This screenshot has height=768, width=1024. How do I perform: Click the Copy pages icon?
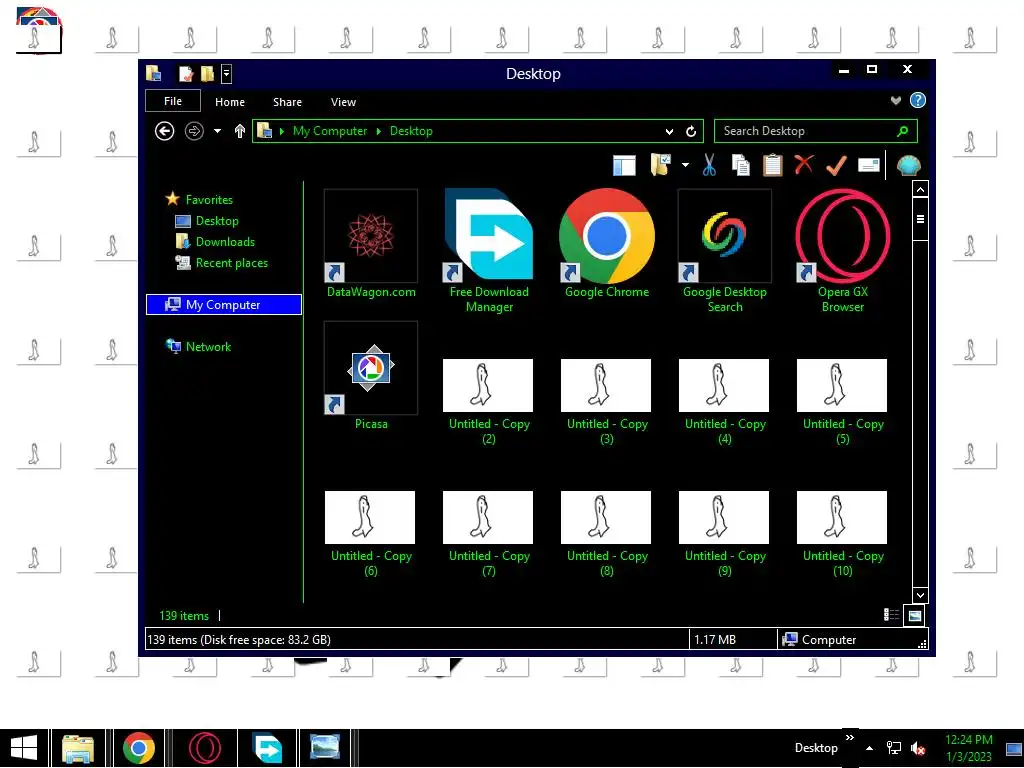[x=741, y=165]
